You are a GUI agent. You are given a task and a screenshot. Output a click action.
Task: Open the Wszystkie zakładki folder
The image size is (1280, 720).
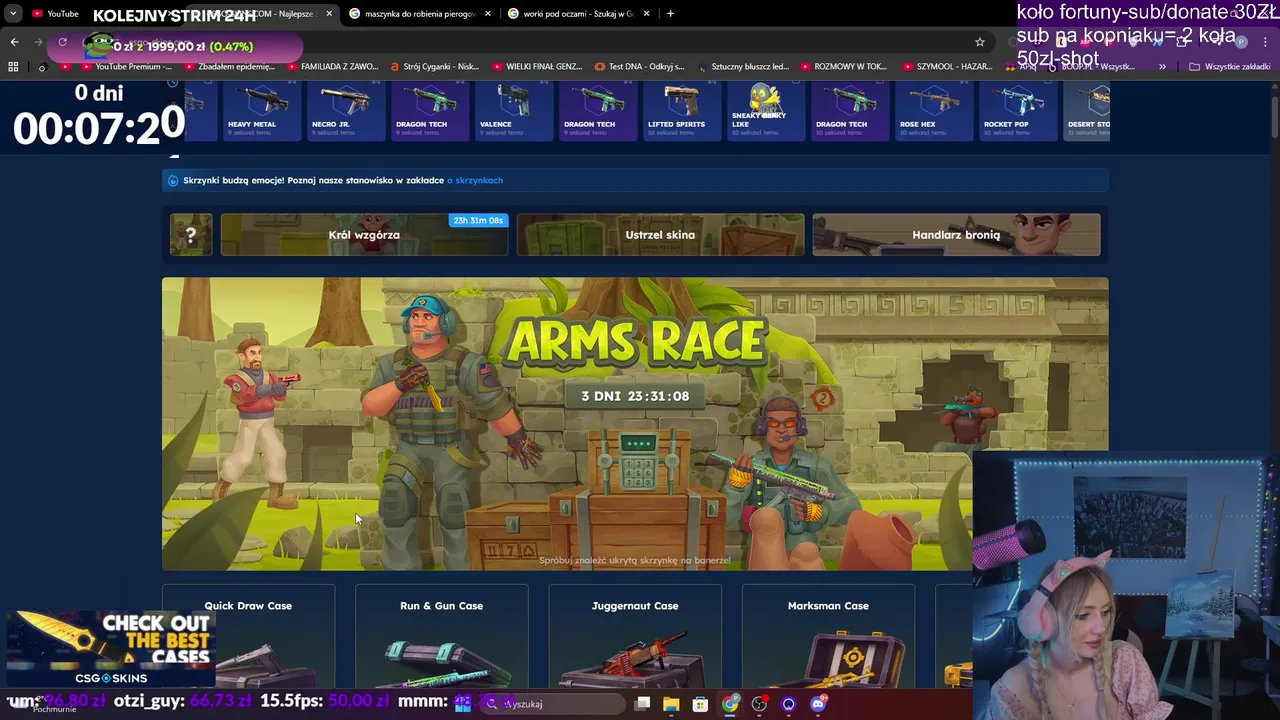tap(1230, 67)
